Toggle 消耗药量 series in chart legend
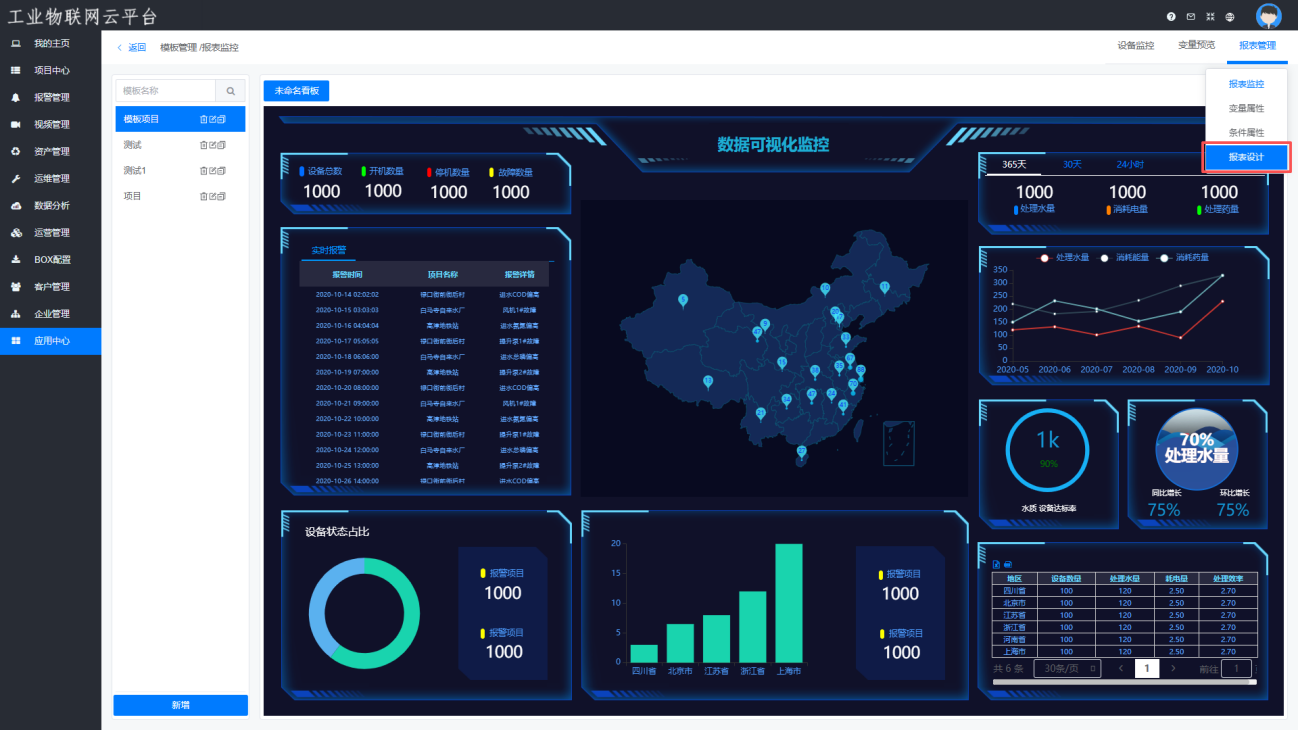 [x=1185, y=258]
